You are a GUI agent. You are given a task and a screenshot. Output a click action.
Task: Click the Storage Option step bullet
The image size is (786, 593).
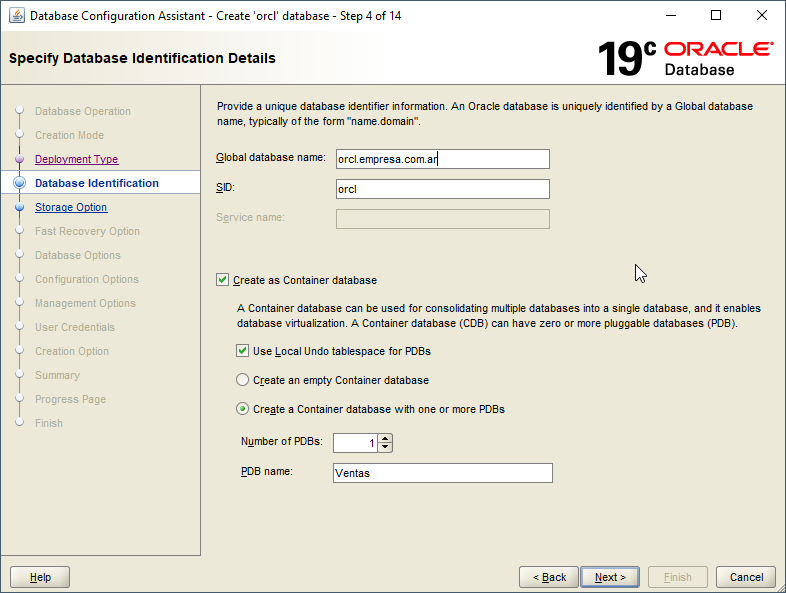pos(19,207)
